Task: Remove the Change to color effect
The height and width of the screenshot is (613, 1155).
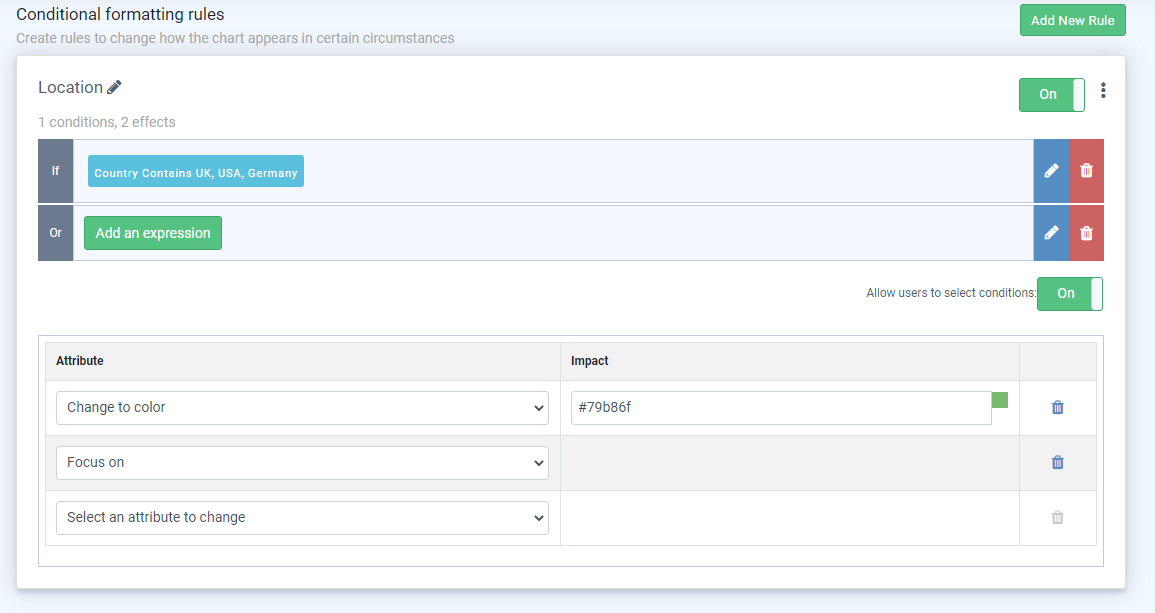Action: click(x=1057, y=408)
